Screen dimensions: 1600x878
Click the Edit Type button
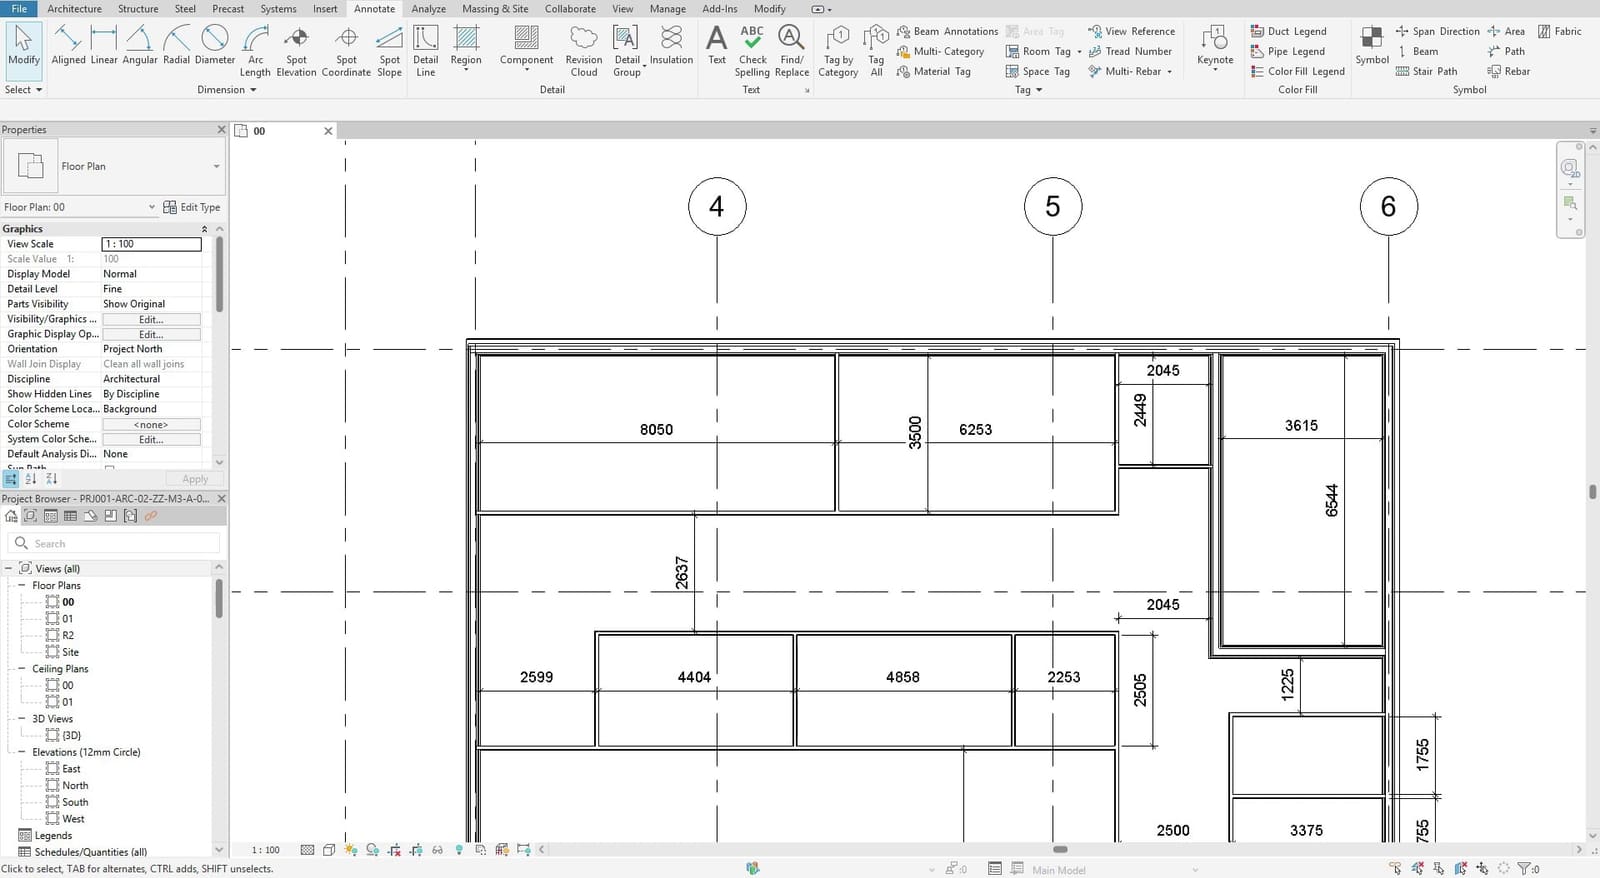coord(192,207)
